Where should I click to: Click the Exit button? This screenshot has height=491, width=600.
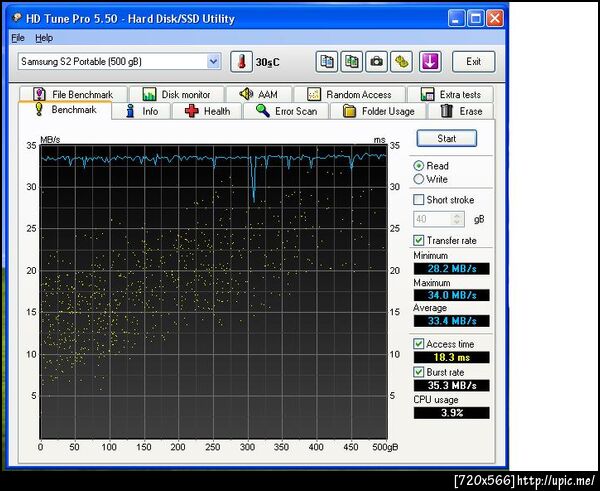(473, 62)
